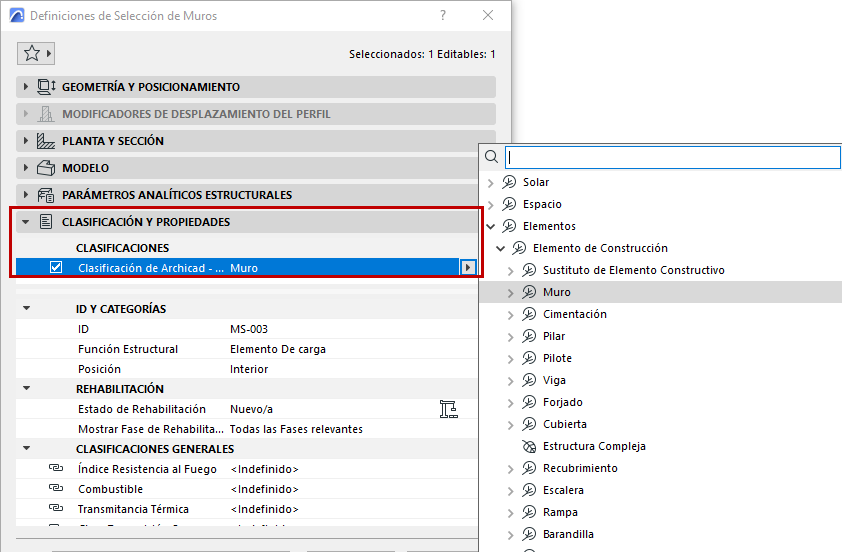
Task: Collapse the Elementos tree node
Action: pyautogui.click(x=490, y=227)
